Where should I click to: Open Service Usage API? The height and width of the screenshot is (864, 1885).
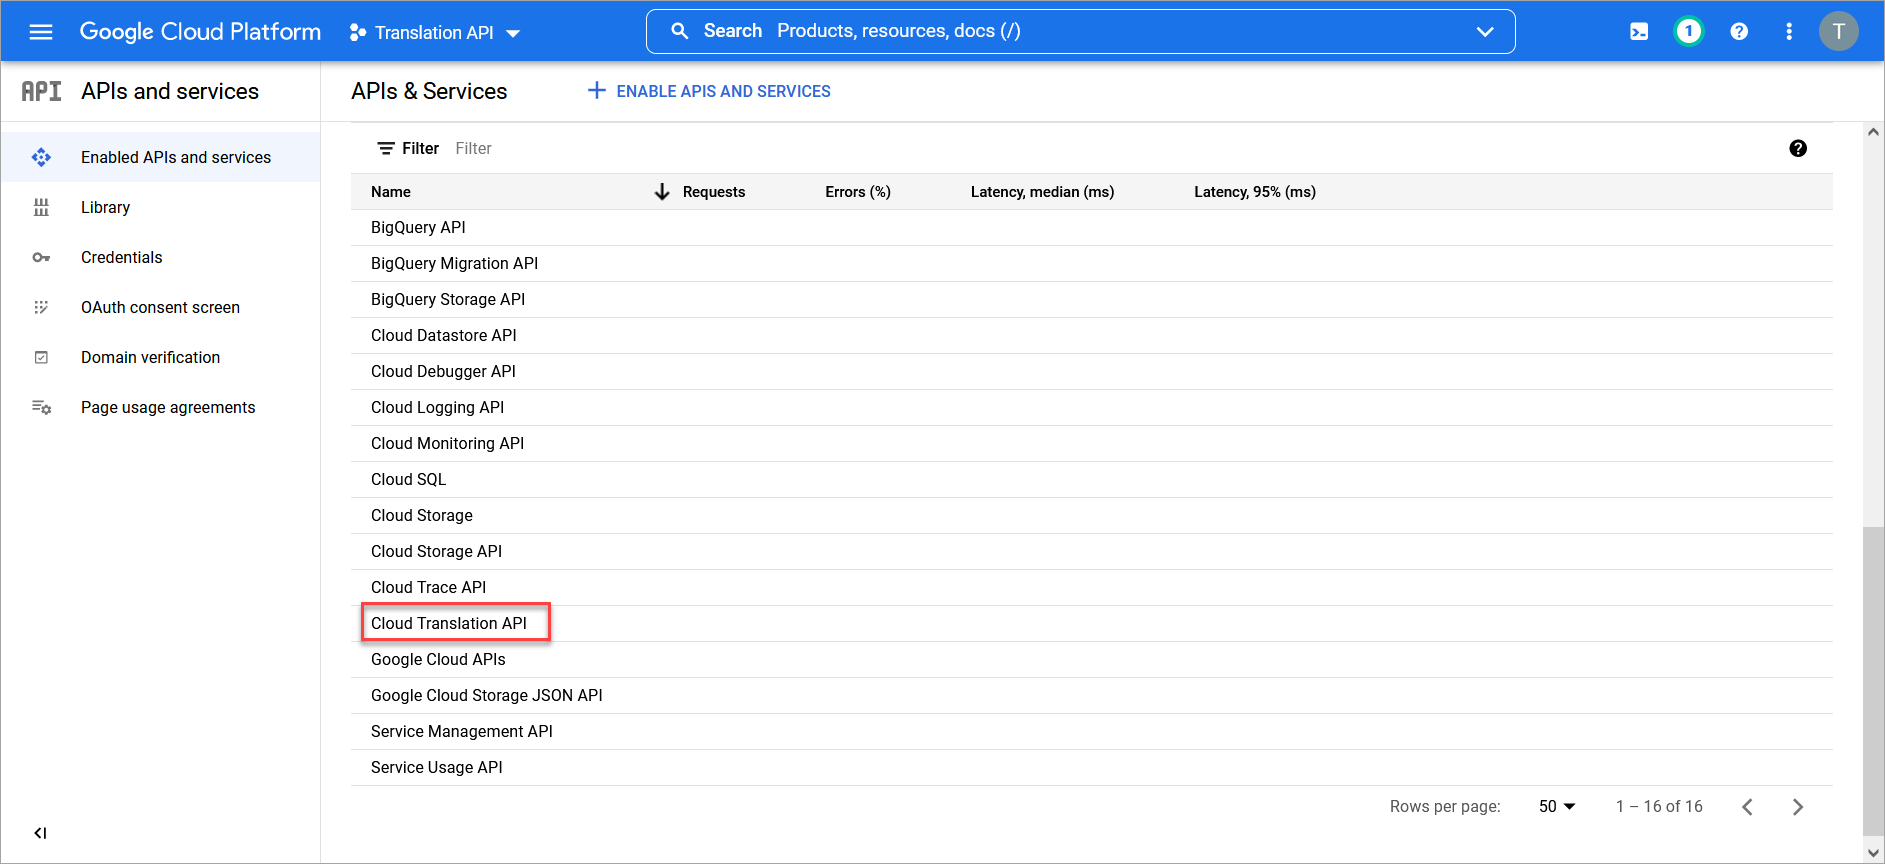437,767
